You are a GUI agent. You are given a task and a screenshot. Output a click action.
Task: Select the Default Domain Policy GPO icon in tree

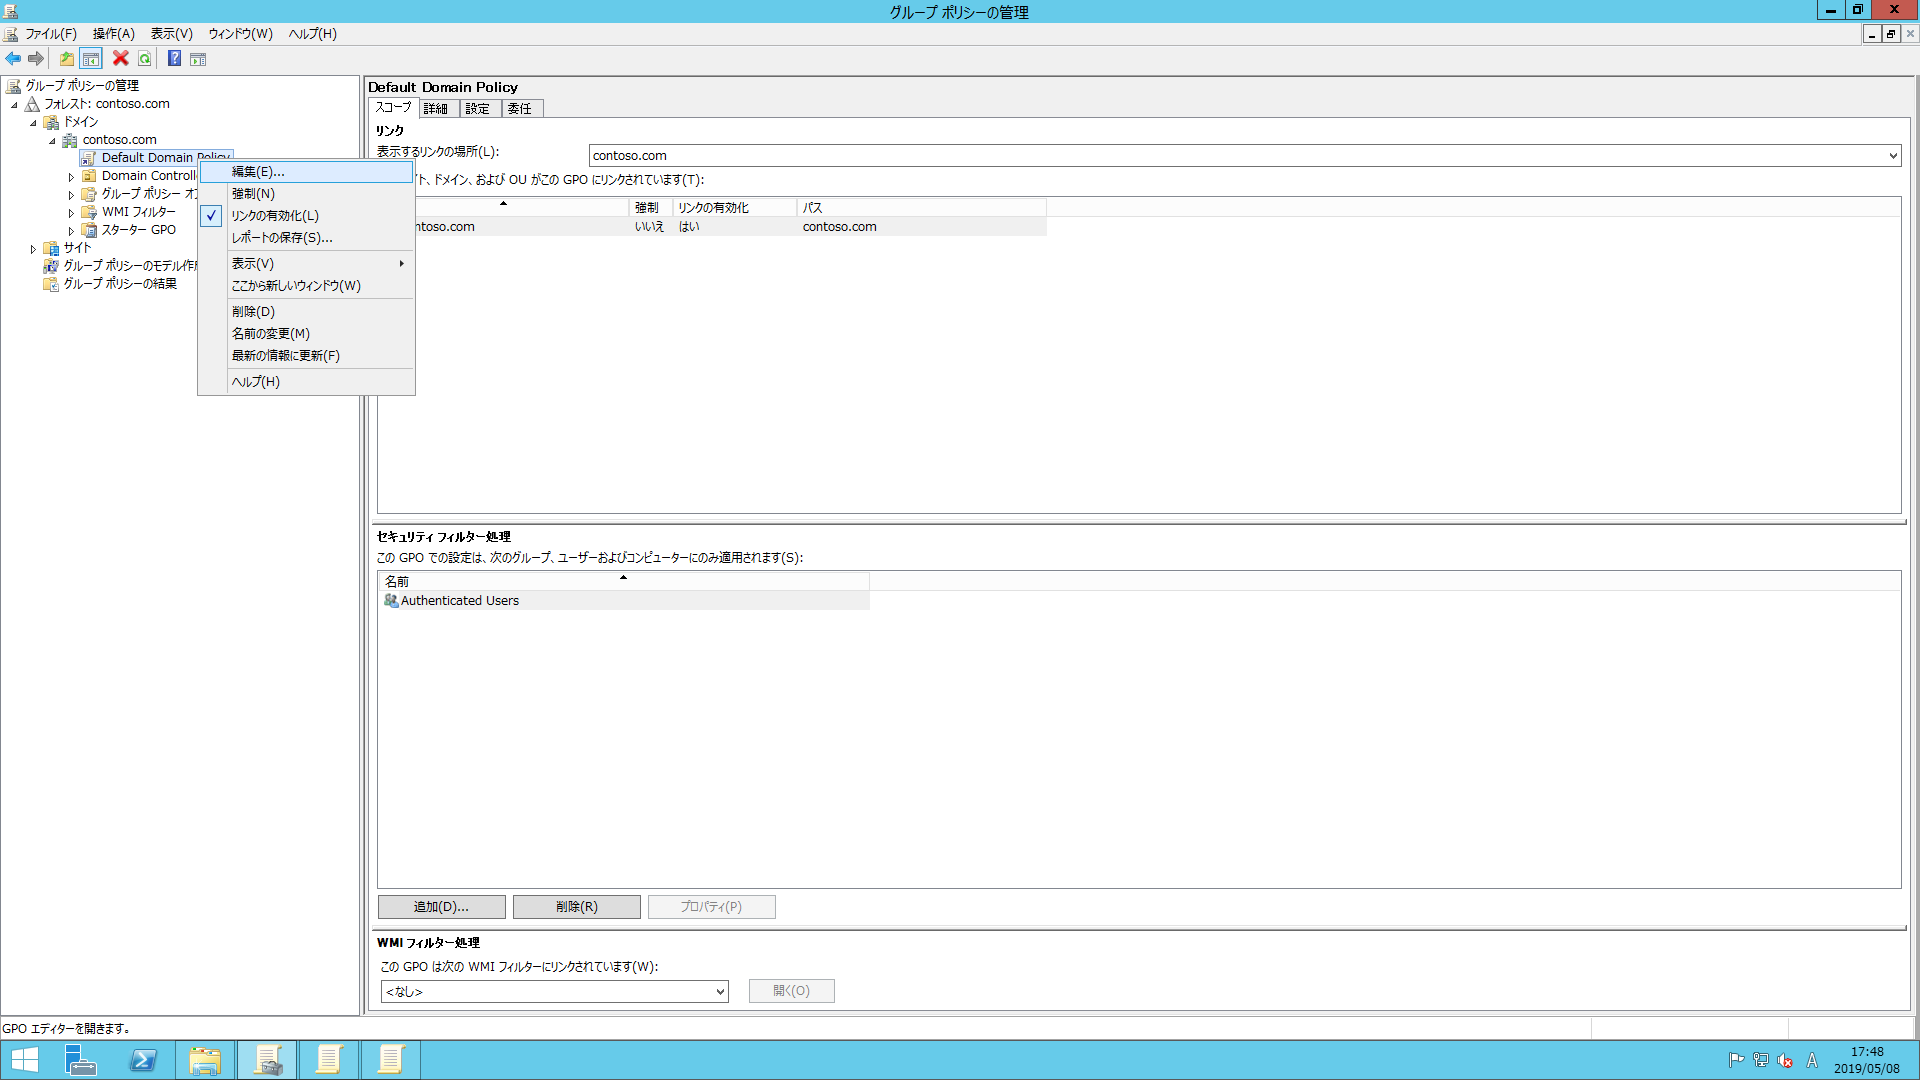(89, 158)
